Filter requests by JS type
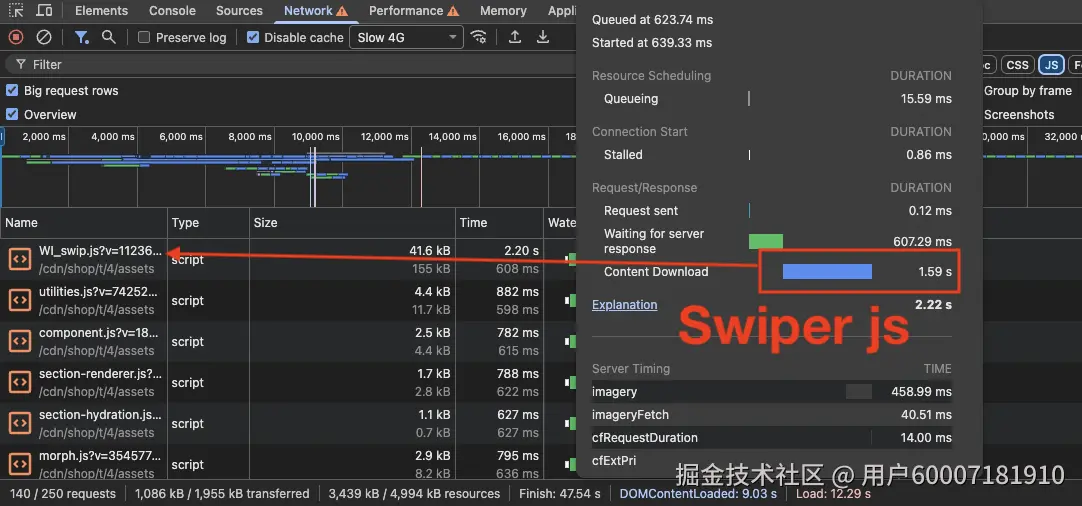1082x506 pixels. (x=1051, y=65)
